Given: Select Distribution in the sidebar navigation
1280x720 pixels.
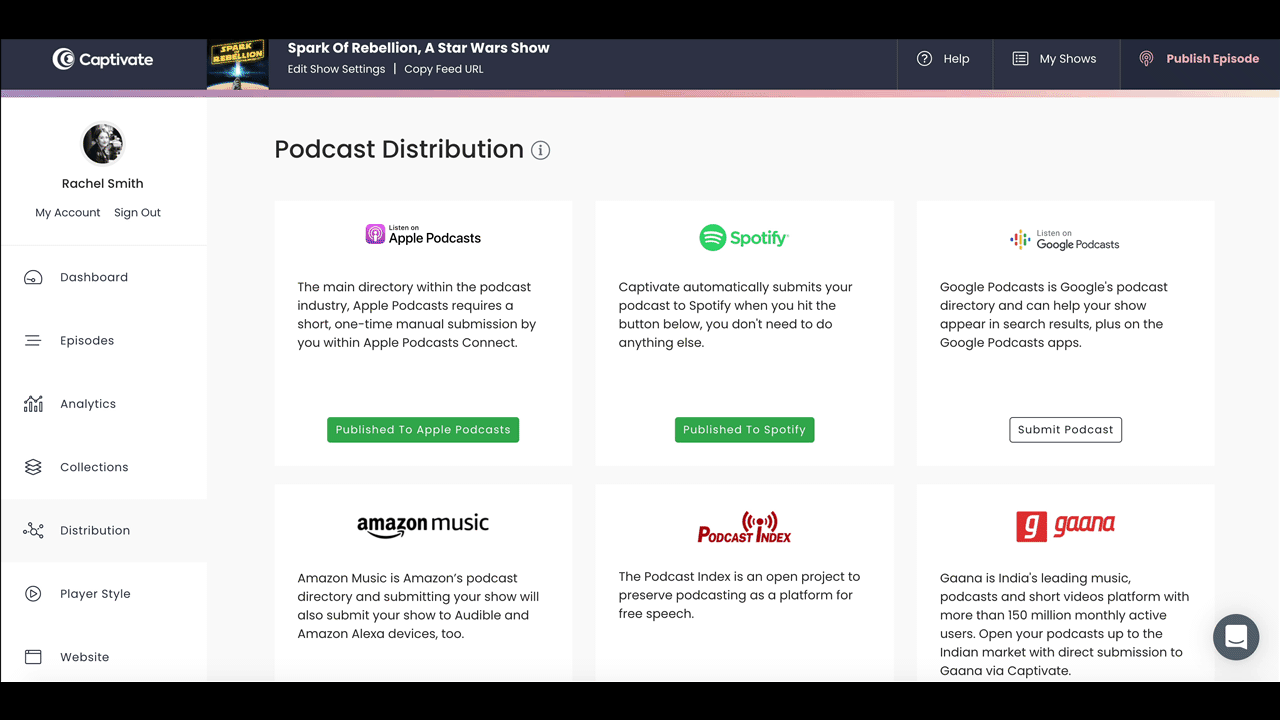Looking at the screenshot, I should (34, 530).
